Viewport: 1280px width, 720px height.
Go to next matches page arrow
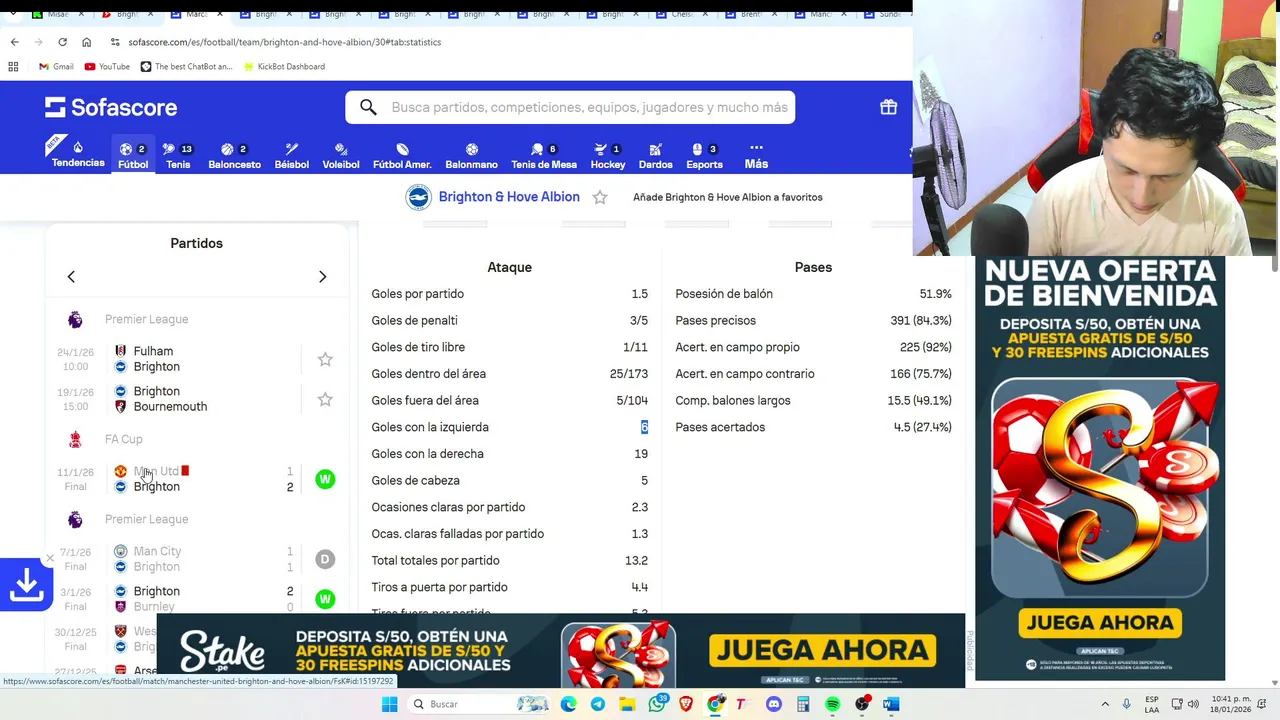(322, 276)
